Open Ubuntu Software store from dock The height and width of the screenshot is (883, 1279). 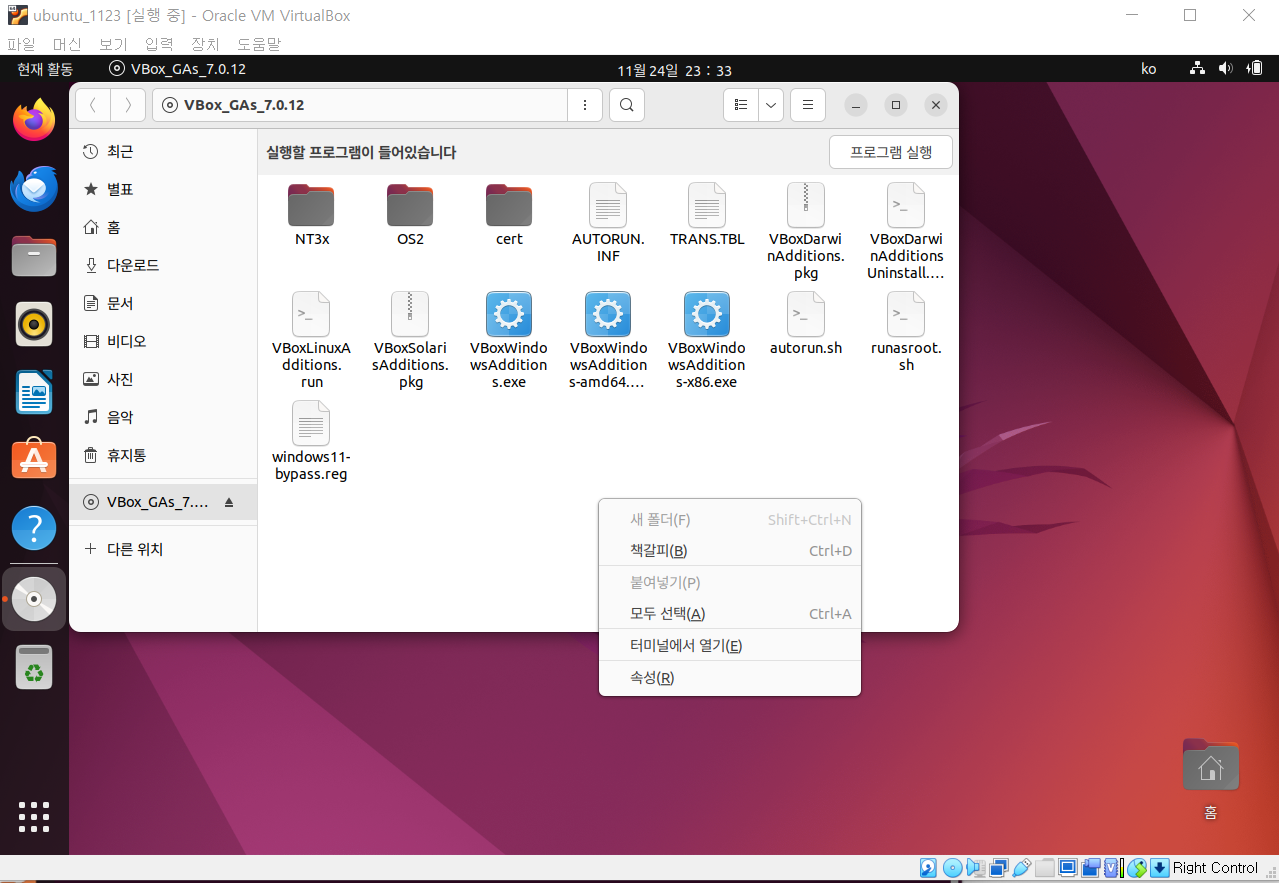point(34,459)
